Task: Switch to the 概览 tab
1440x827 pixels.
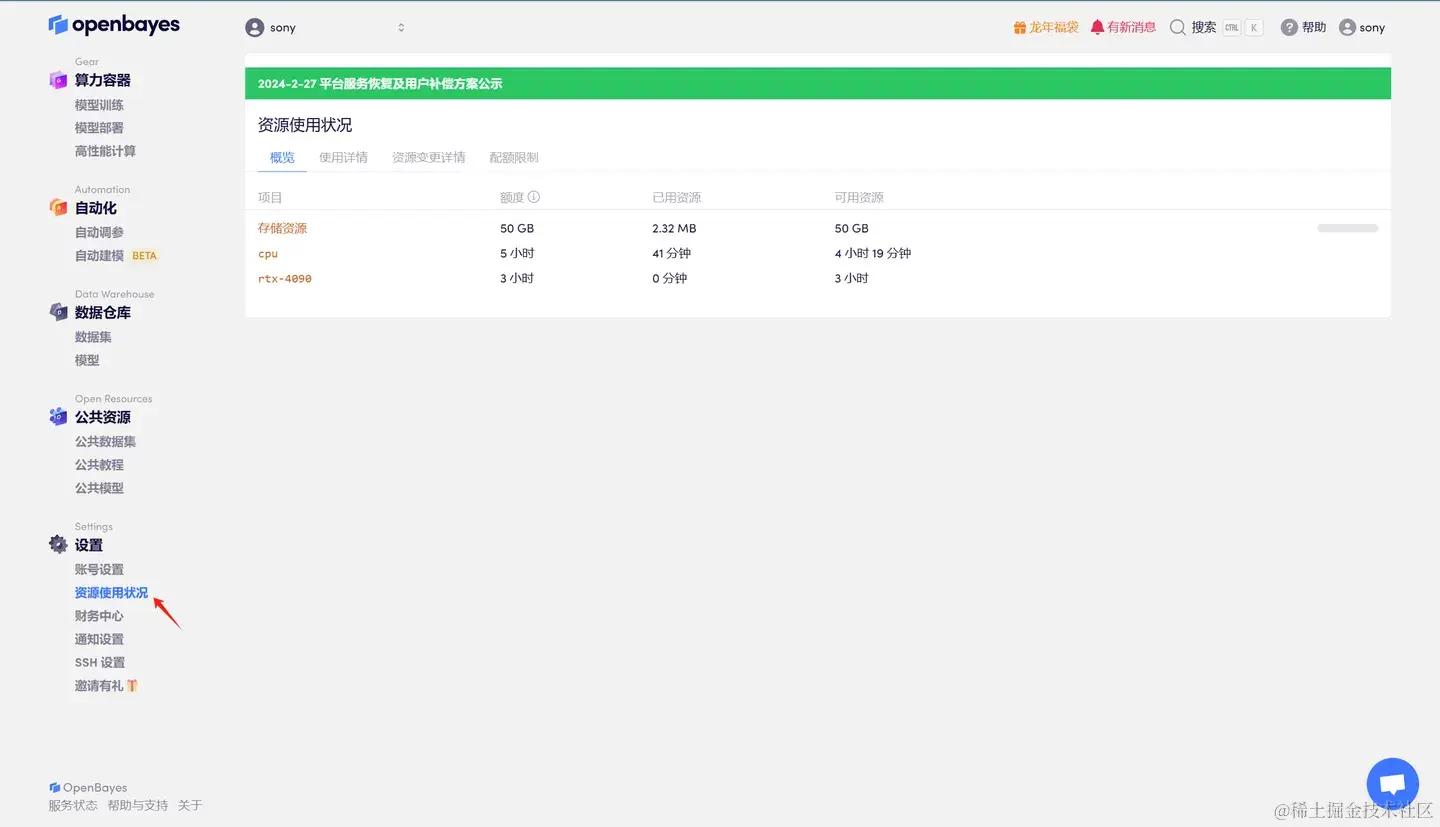Action: click(x=282, y=157)
